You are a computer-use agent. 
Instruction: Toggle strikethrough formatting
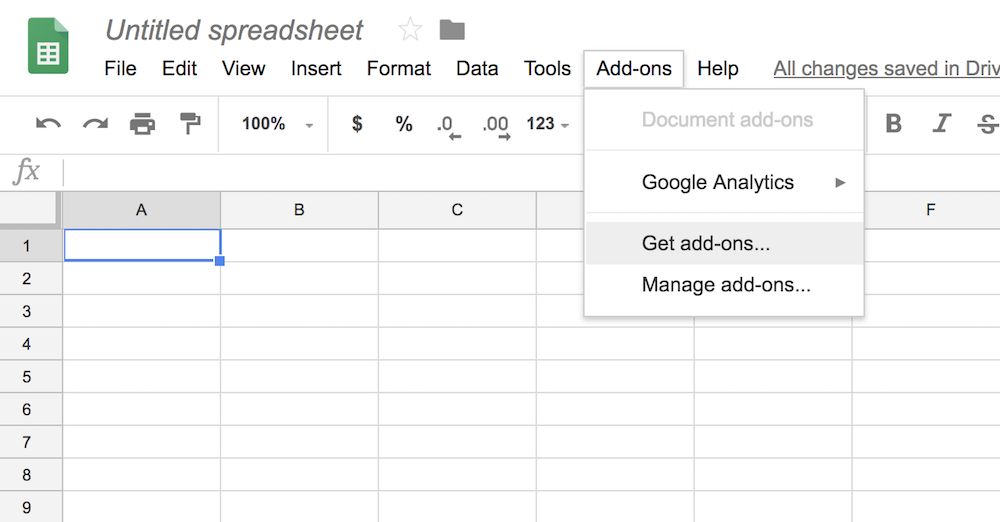pos(987,124)
